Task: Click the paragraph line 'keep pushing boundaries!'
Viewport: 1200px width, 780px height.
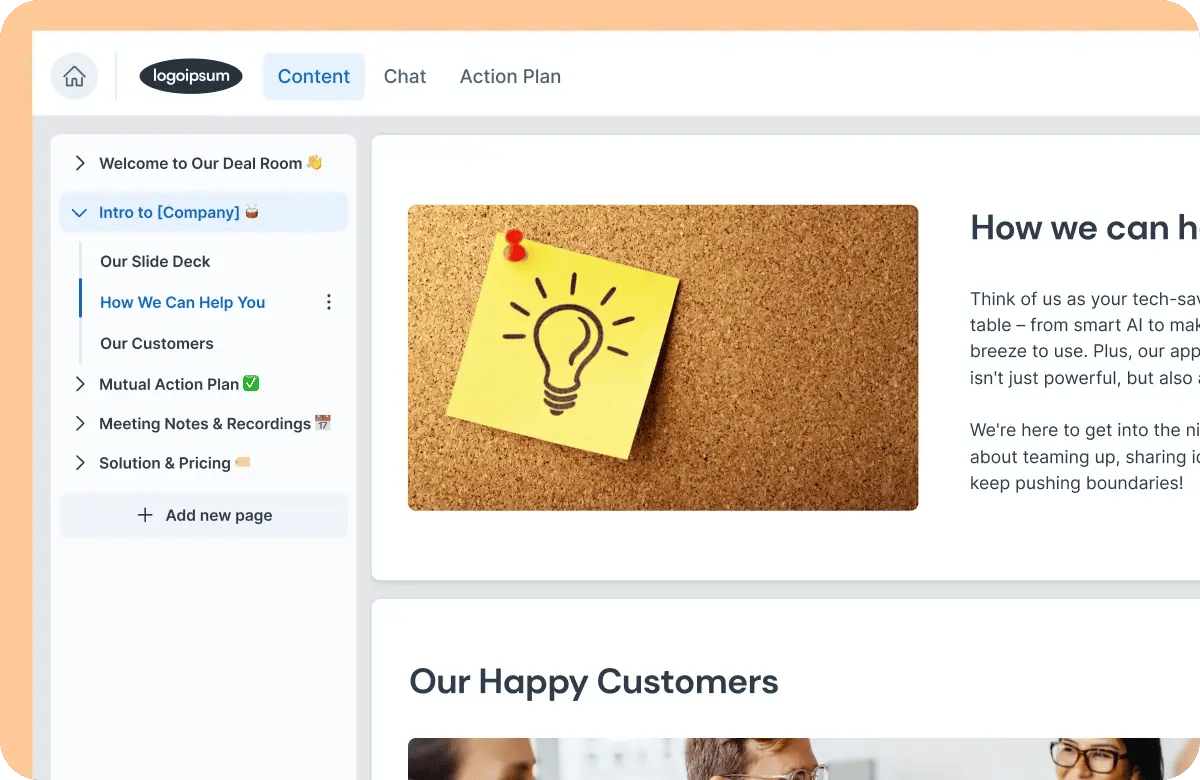Action: tap(1077, 483)
